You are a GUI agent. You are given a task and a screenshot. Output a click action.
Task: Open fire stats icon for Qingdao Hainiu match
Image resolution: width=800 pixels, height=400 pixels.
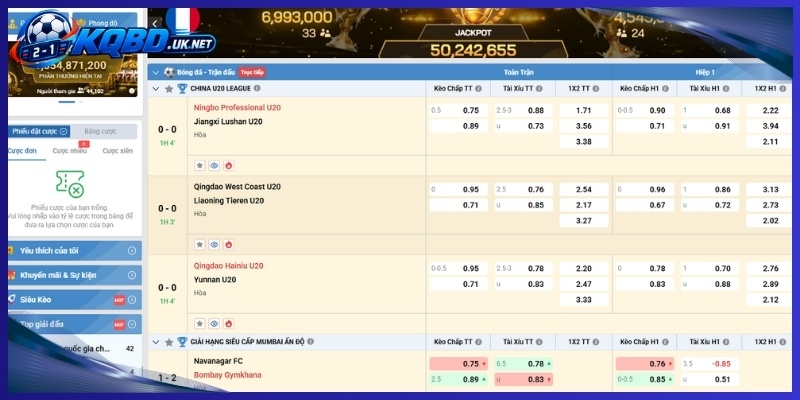(229, 323)
